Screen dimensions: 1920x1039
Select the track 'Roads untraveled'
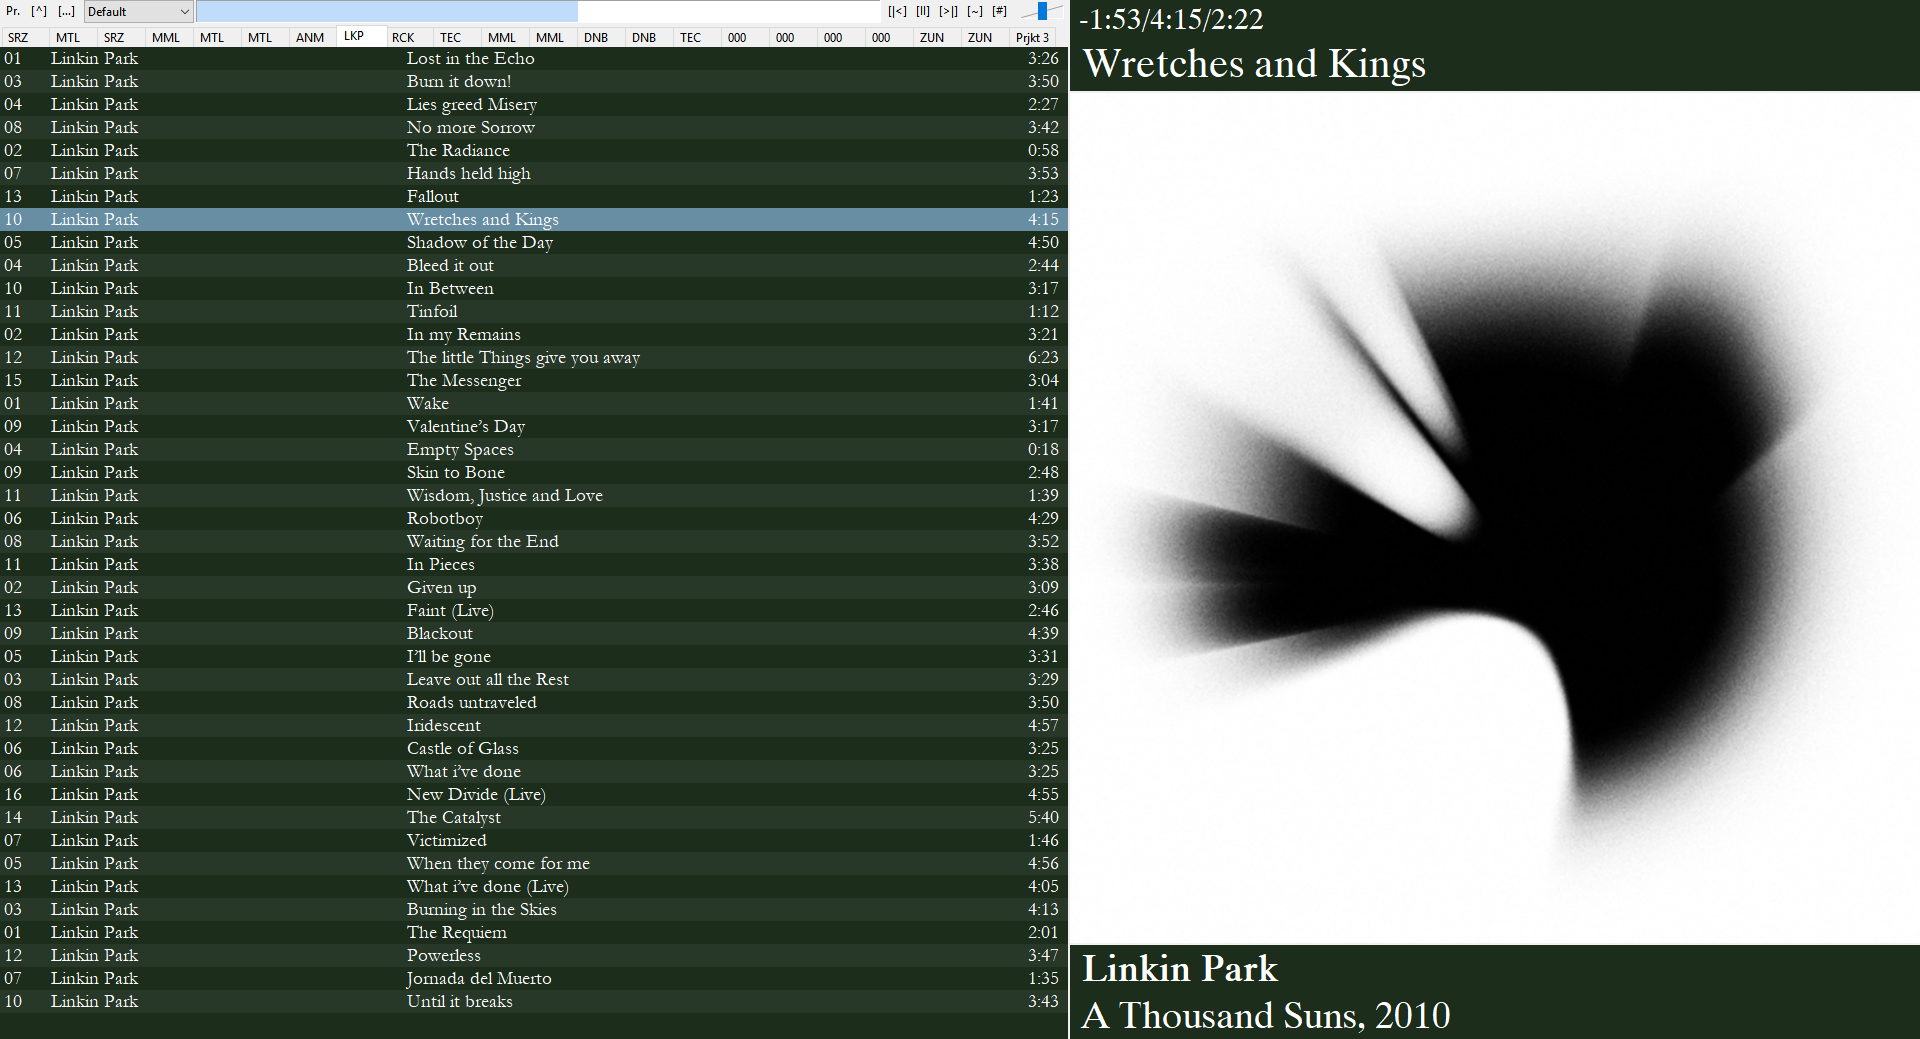[534, 702]
